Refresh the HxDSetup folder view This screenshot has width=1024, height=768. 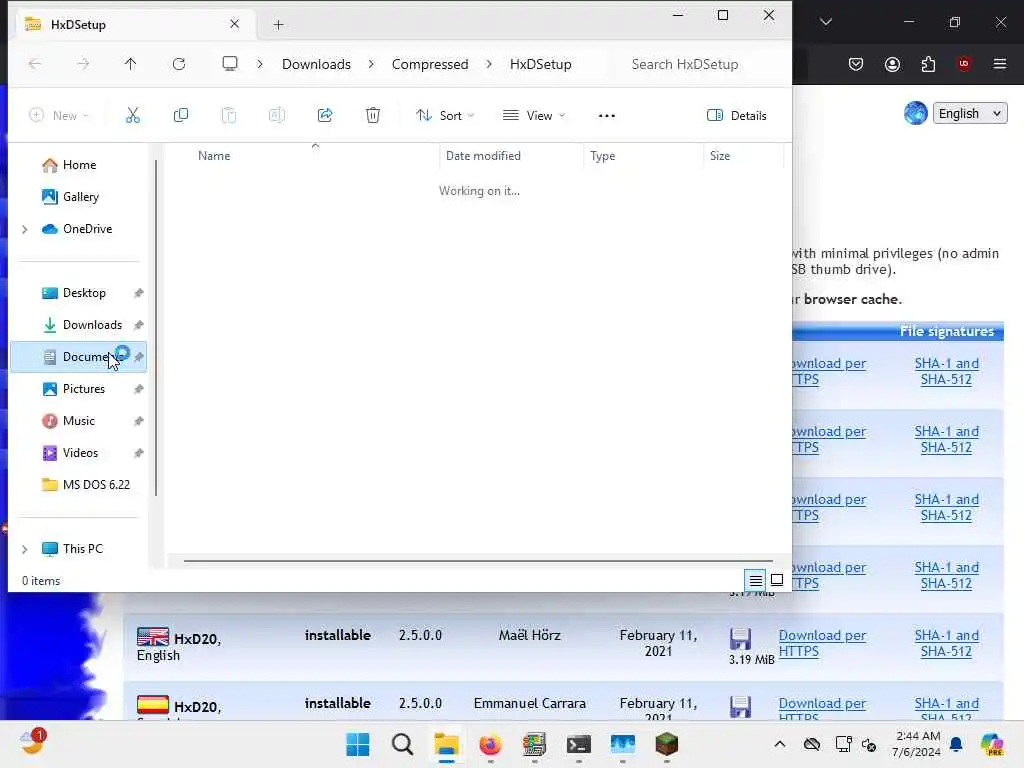(x=179, y=64)
